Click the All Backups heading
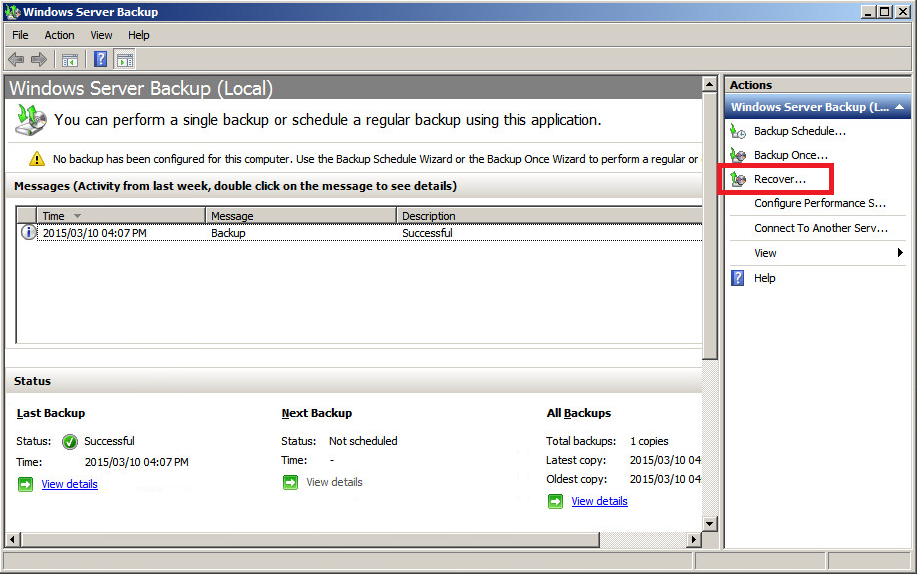This screenshot has width=917, height=574. point(578,413)
